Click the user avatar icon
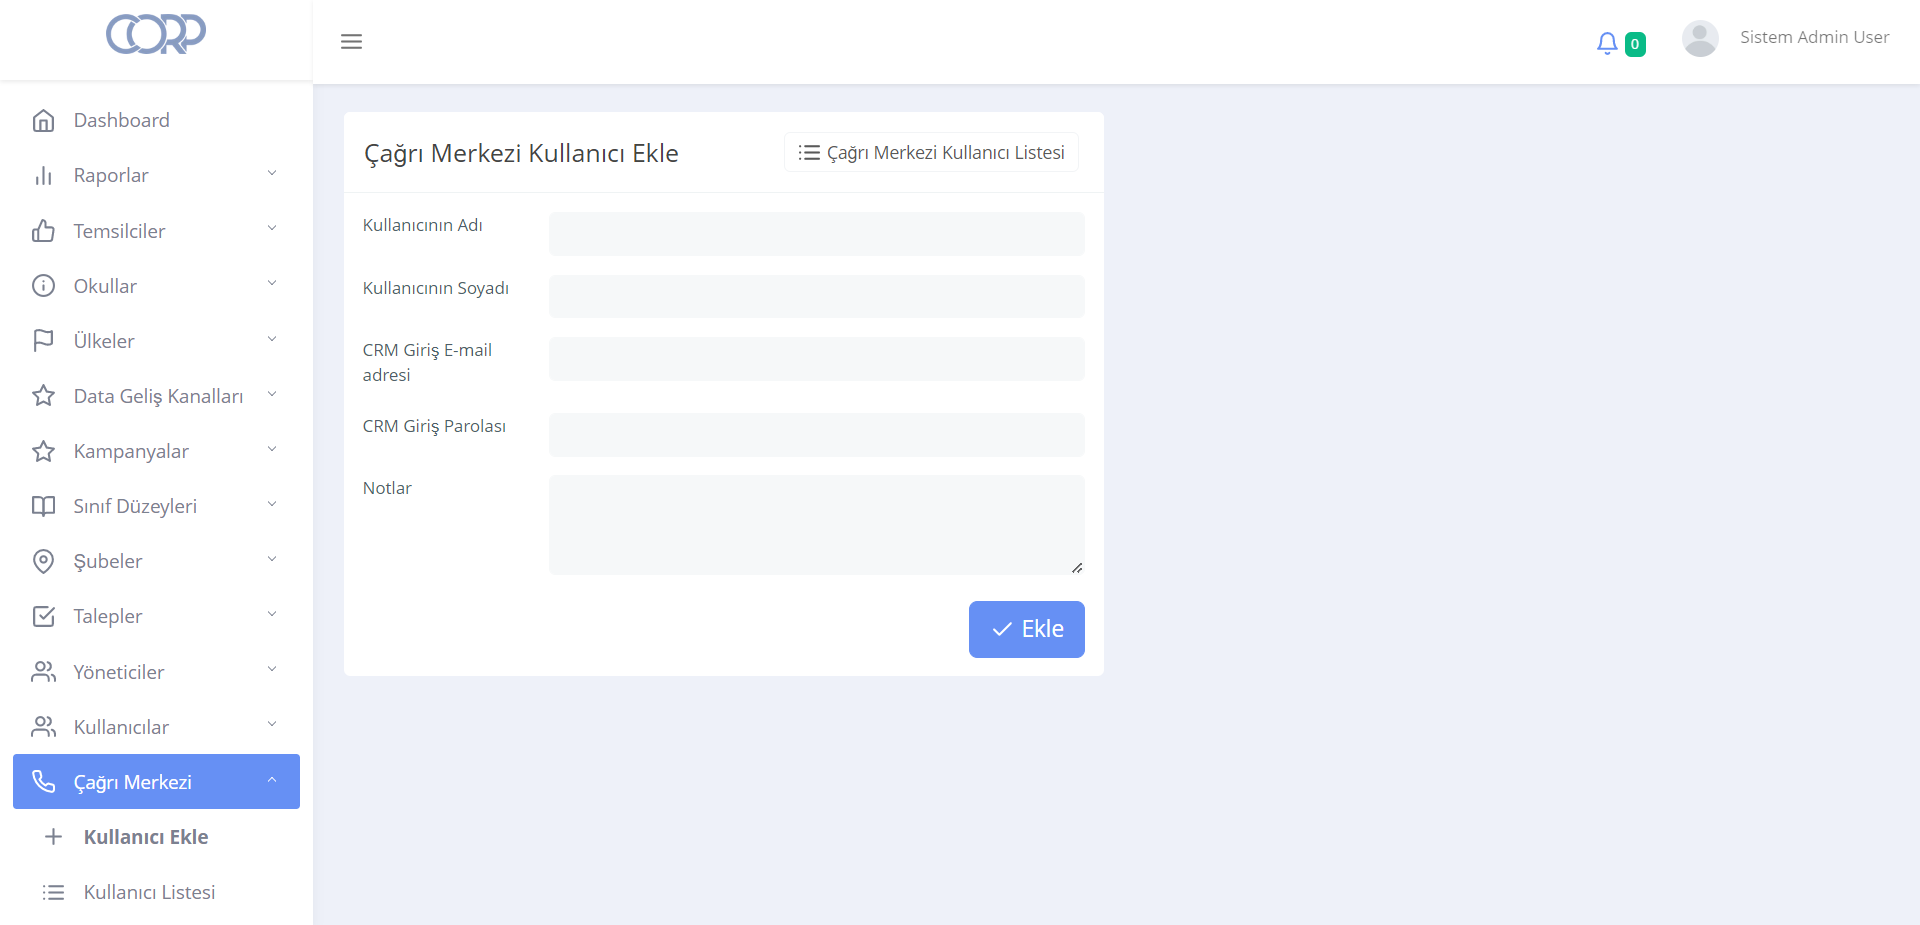This screenshot has height=925, width=1920. click(1699, 39)
